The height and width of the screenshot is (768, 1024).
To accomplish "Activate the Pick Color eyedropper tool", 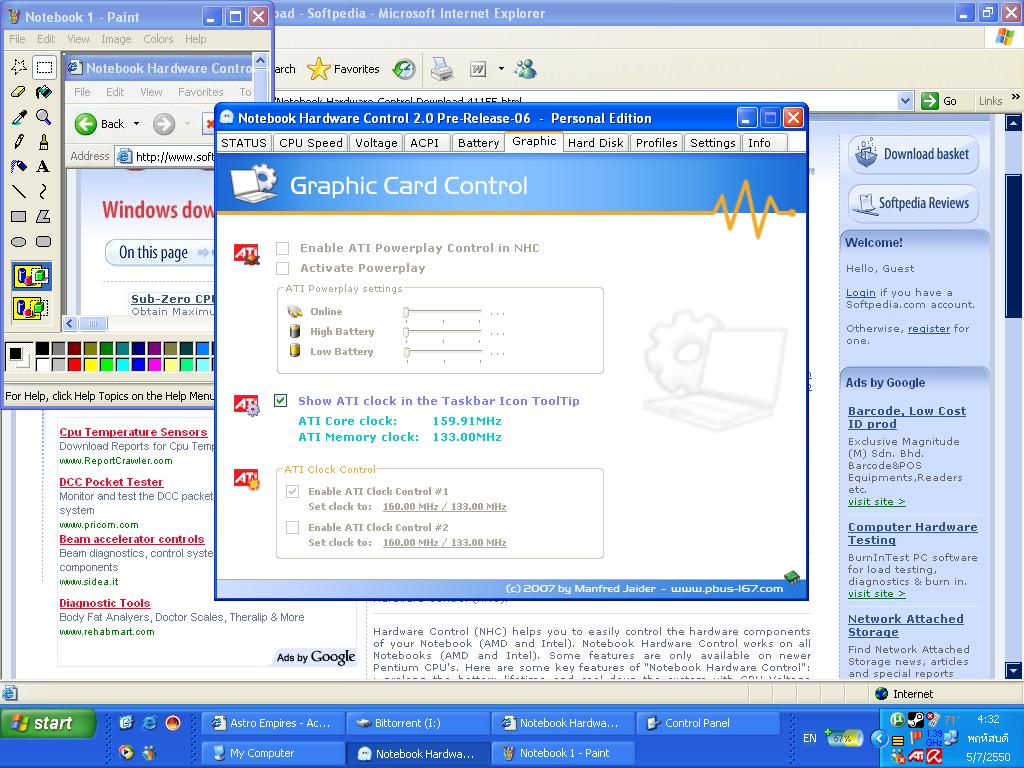I will coord(19,117).
